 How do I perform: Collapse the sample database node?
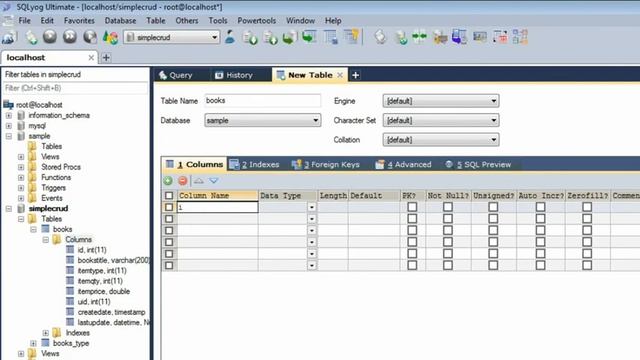[x=9, y=136]
